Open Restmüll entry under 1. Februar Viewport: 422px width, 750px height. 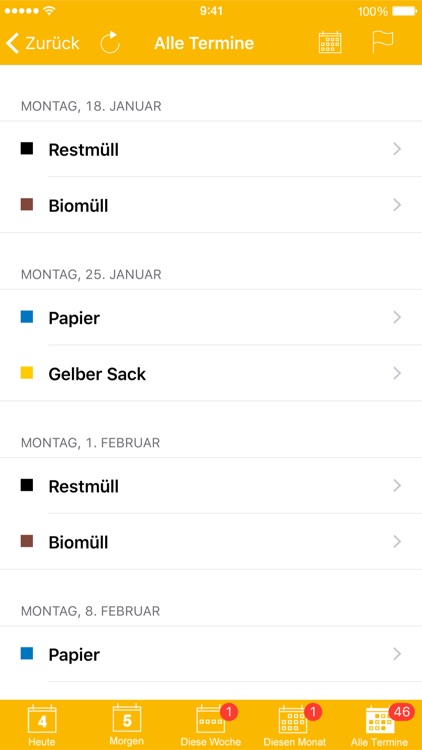(x=211, y=486)
